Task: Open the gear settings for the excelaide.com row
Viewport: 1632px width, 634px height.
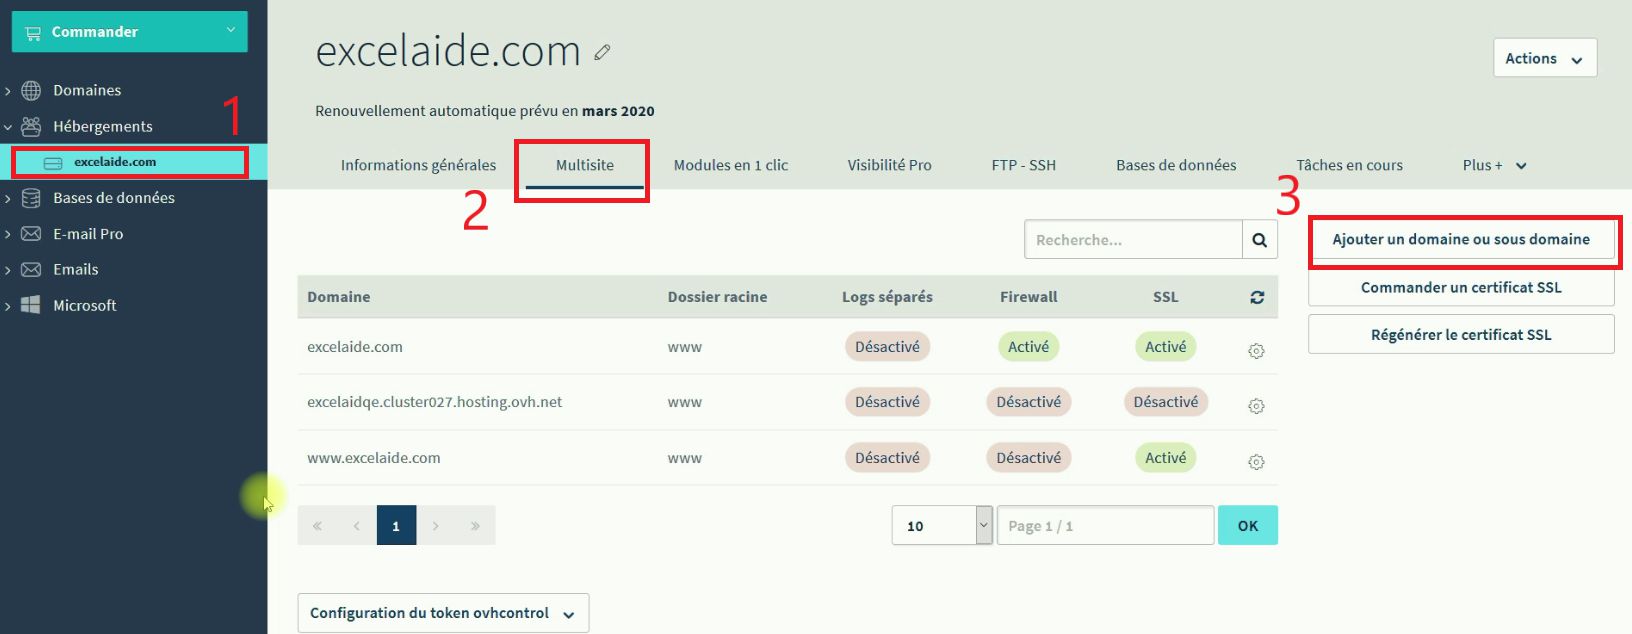Action: click(x=1257, y=351)
